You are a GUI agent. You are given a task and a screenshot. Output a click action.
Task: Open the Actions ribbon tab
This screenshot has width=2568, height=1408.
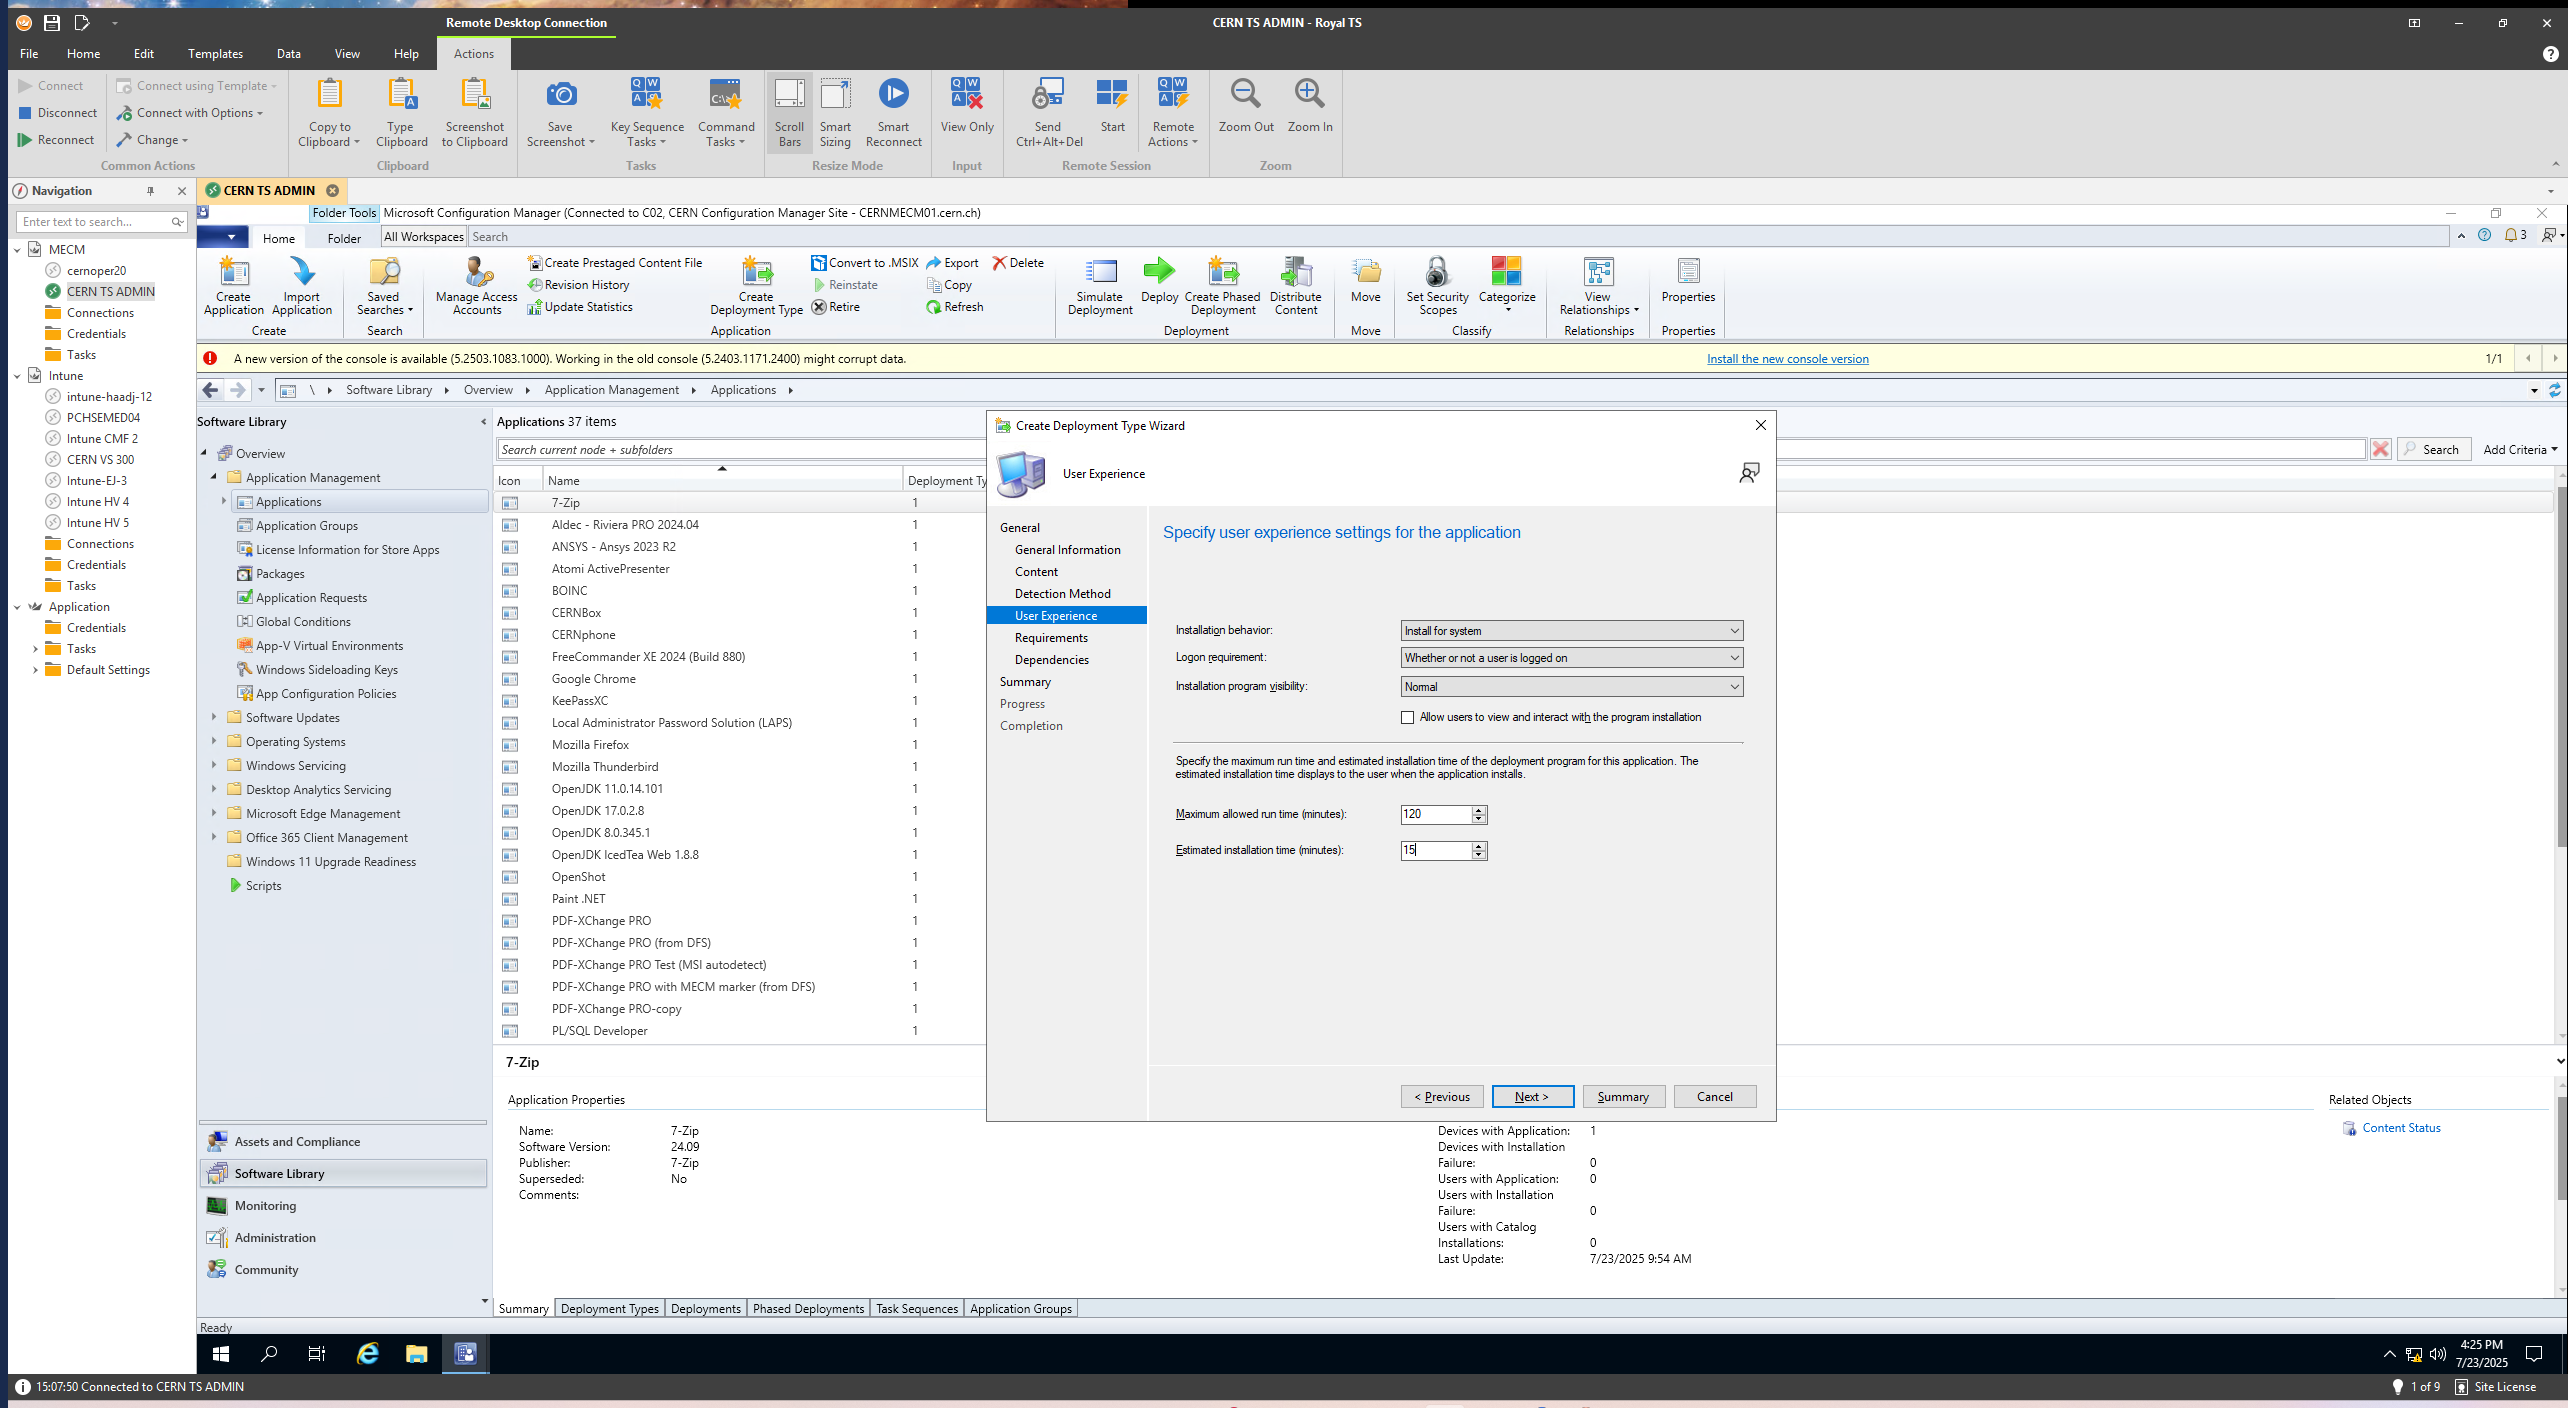tap(474, 54)
